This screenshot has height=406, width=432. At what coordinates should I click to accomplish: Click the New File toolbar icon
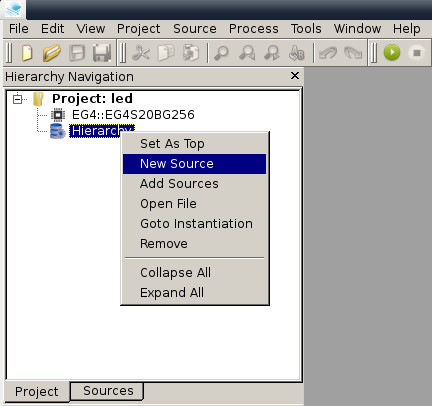(27, 53)
